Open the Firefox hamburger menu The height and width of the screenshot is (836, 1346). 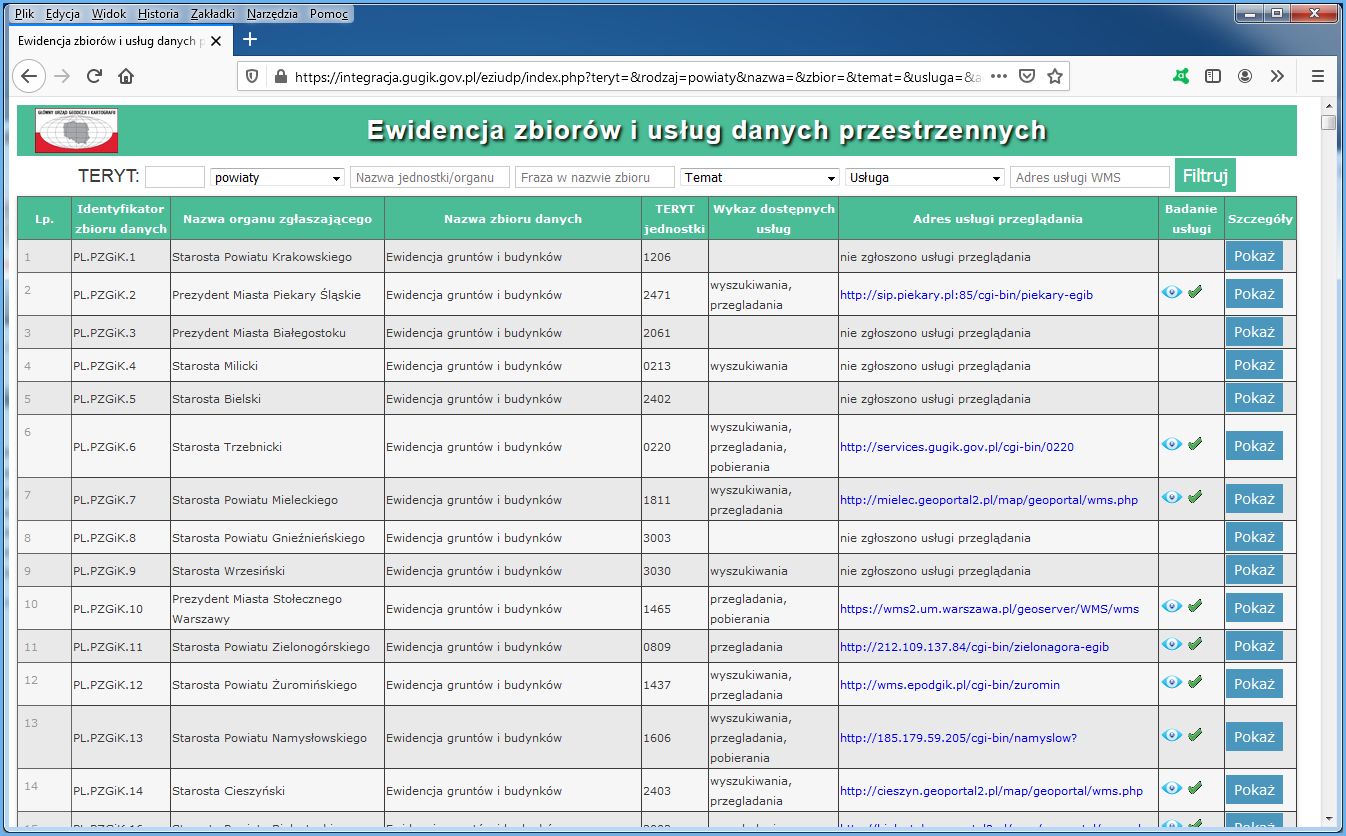tap(1318, 76)
